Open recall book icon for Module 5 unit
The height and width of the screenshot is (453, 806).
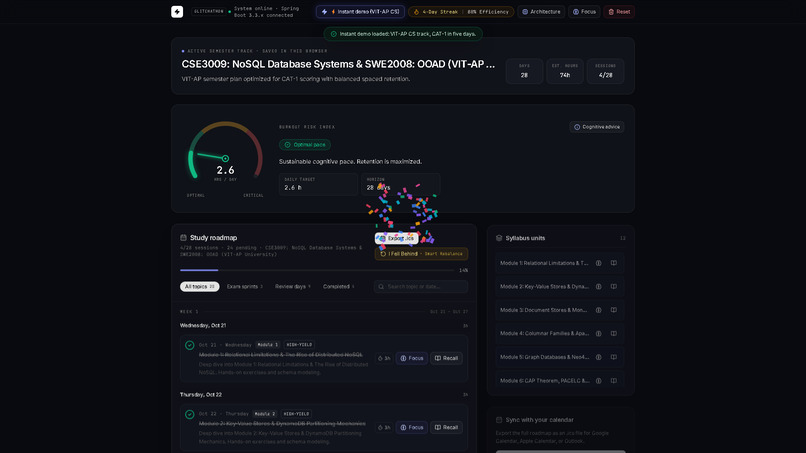pyautogui.click(x=614, y=357)
